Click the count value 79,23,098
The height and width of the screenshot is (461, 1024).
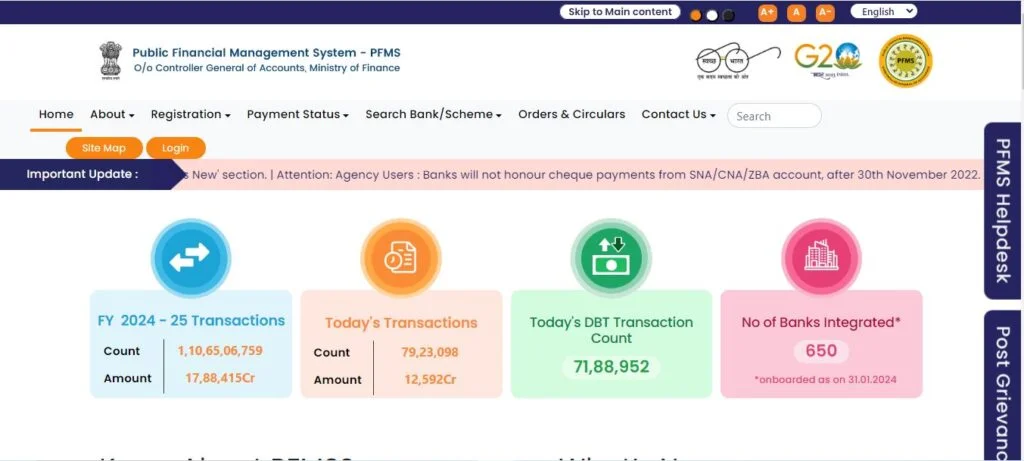430,353
